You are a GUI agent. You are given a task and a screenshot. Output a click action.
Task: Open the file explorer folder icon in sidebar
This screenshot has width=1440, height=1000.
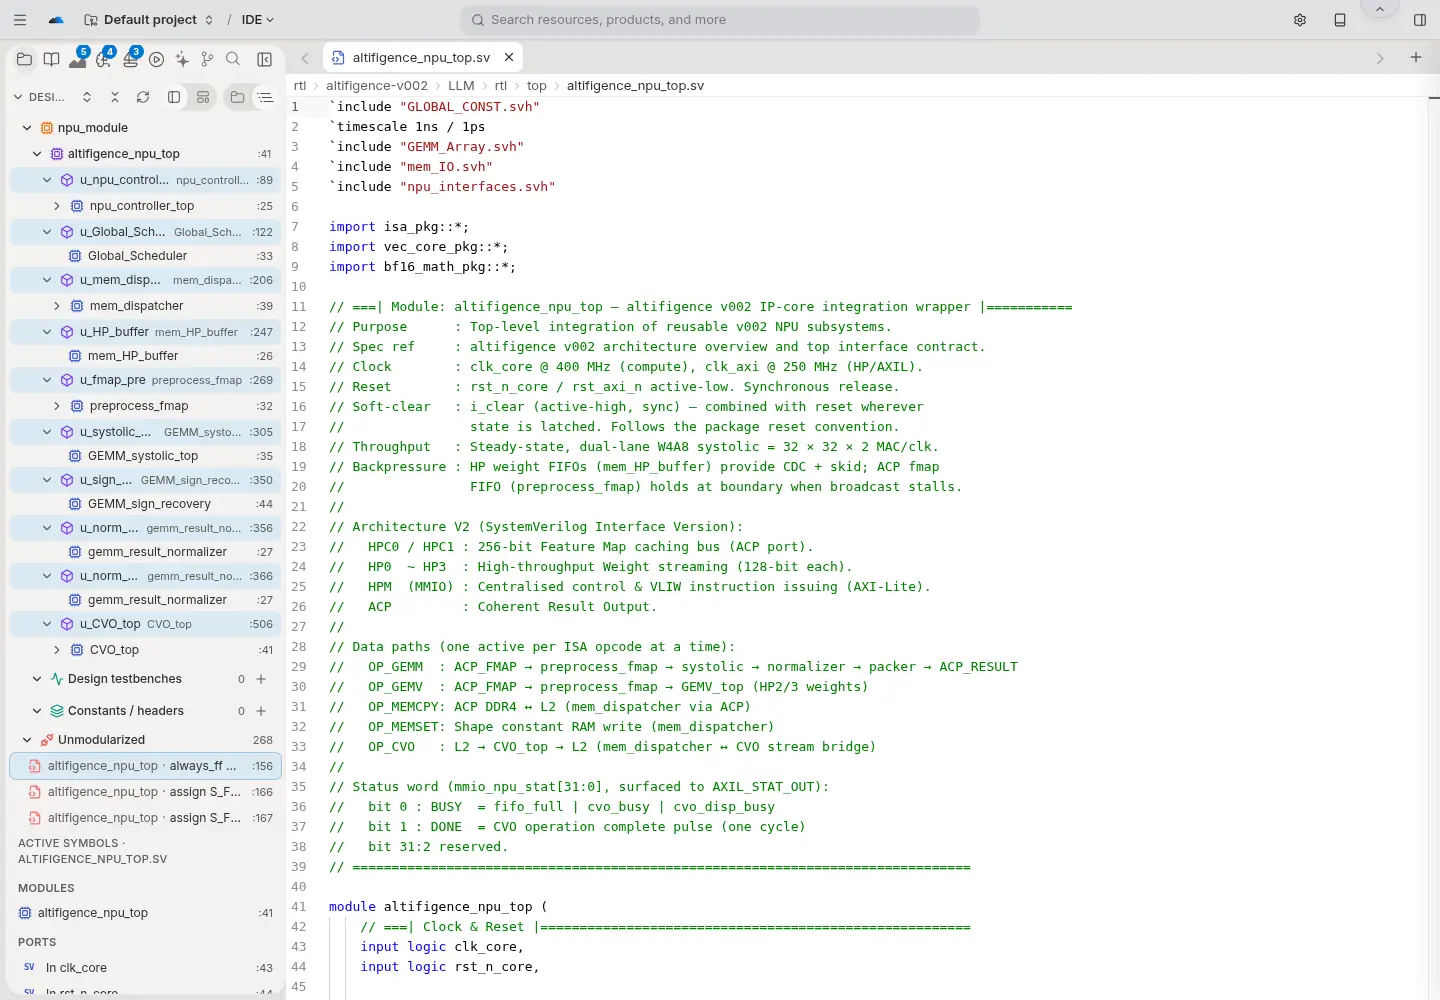(25, 59)
